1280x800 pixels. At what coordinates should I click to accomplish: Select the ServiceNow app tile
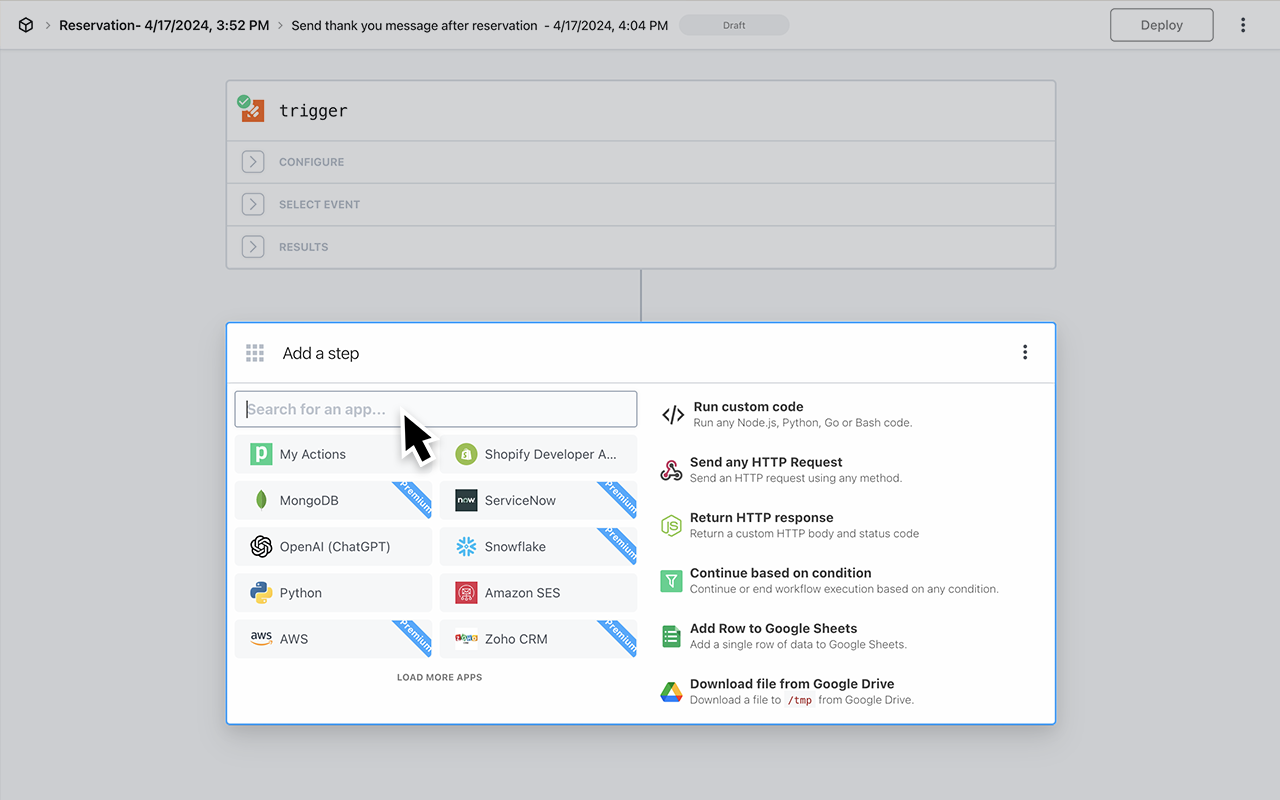coord(538,500)
